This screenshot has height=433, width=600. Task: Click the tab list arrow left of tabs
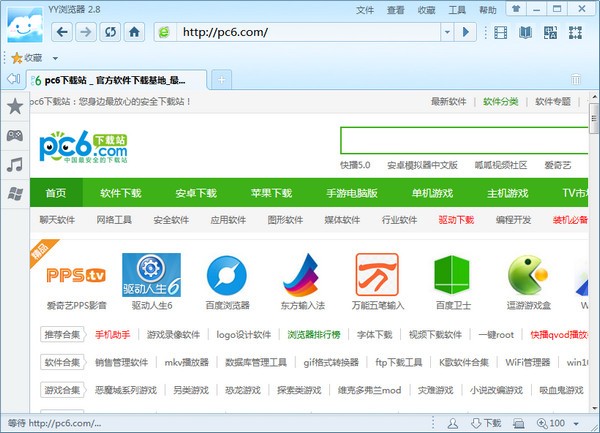click(x=13, y=79)
